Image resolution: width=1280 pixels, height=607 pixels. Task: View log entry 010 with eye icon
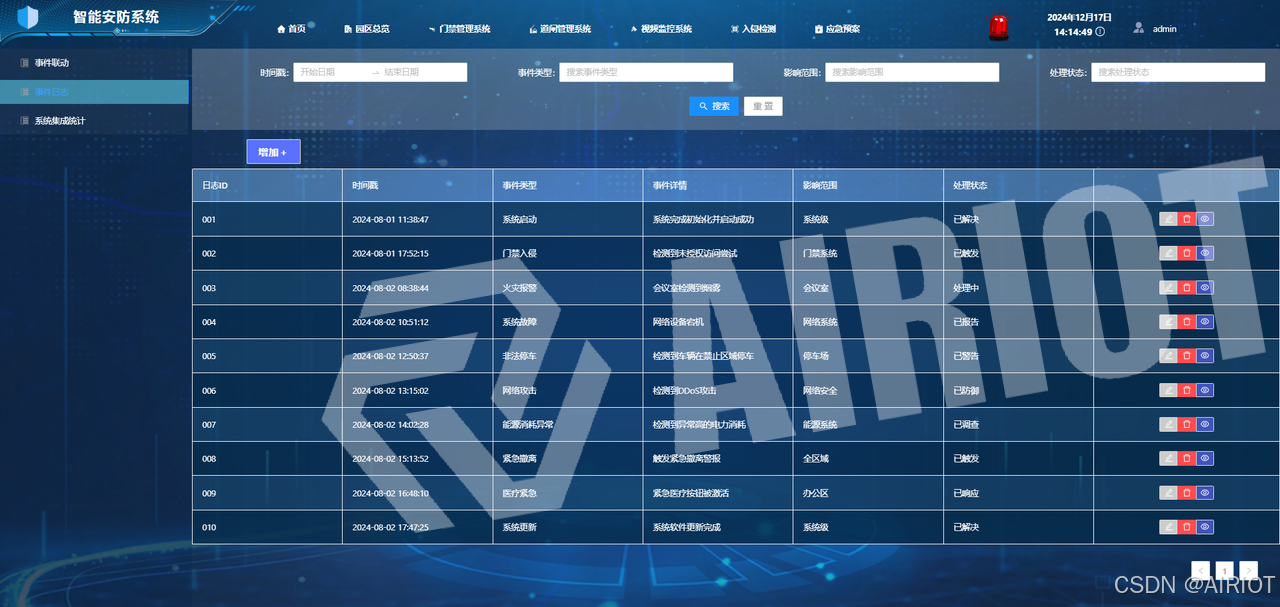(x=1205, y=527)
